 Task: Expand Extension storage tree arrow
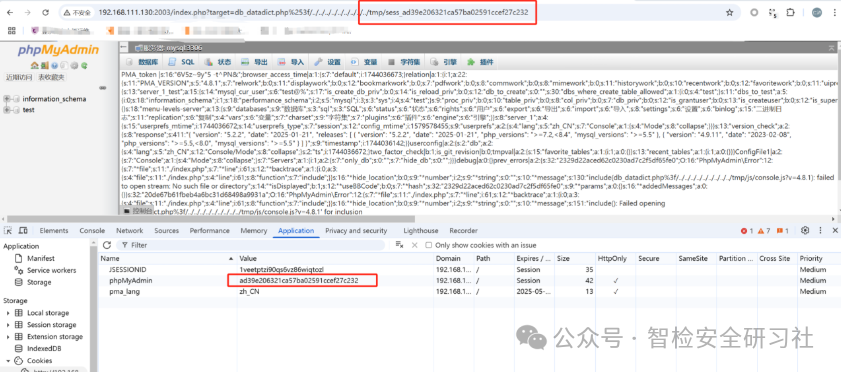tap(8, 337)
